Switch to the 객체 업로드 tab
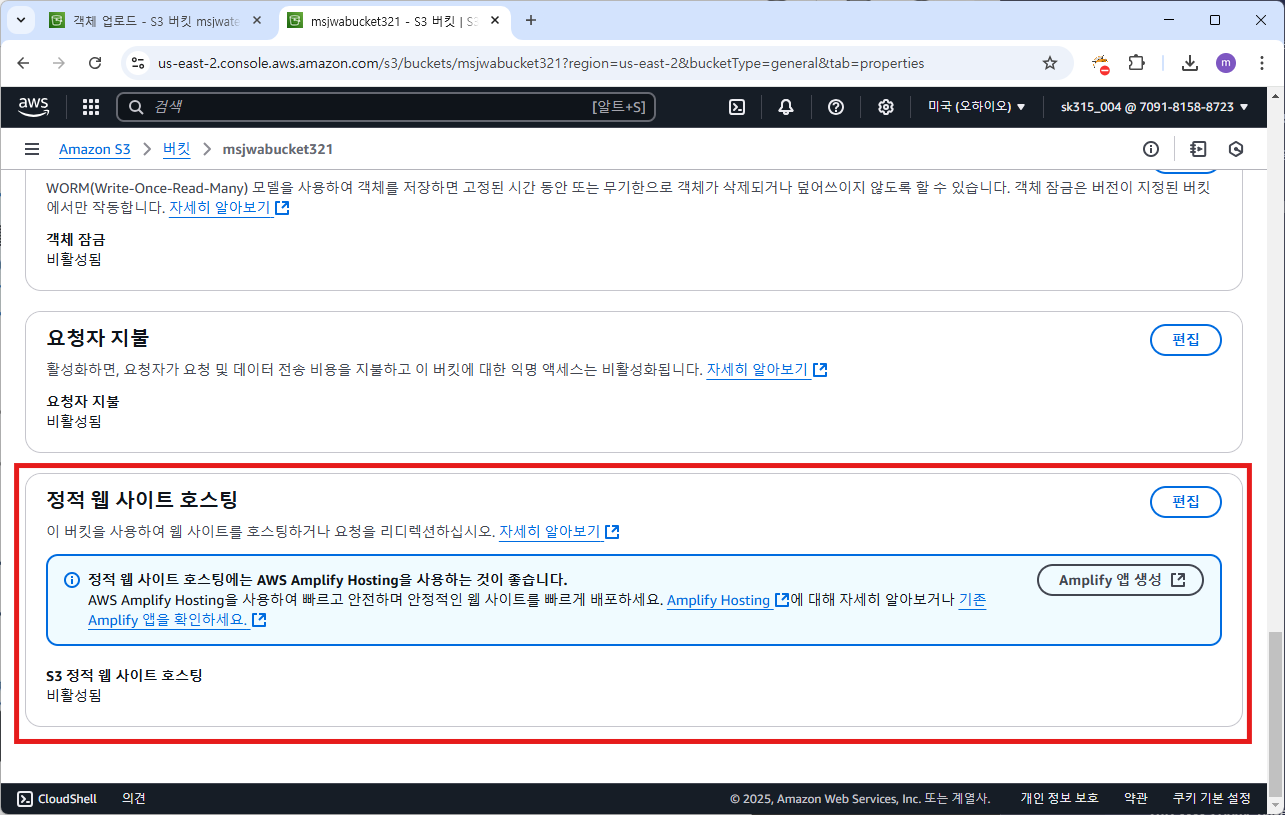 (156, 20)
